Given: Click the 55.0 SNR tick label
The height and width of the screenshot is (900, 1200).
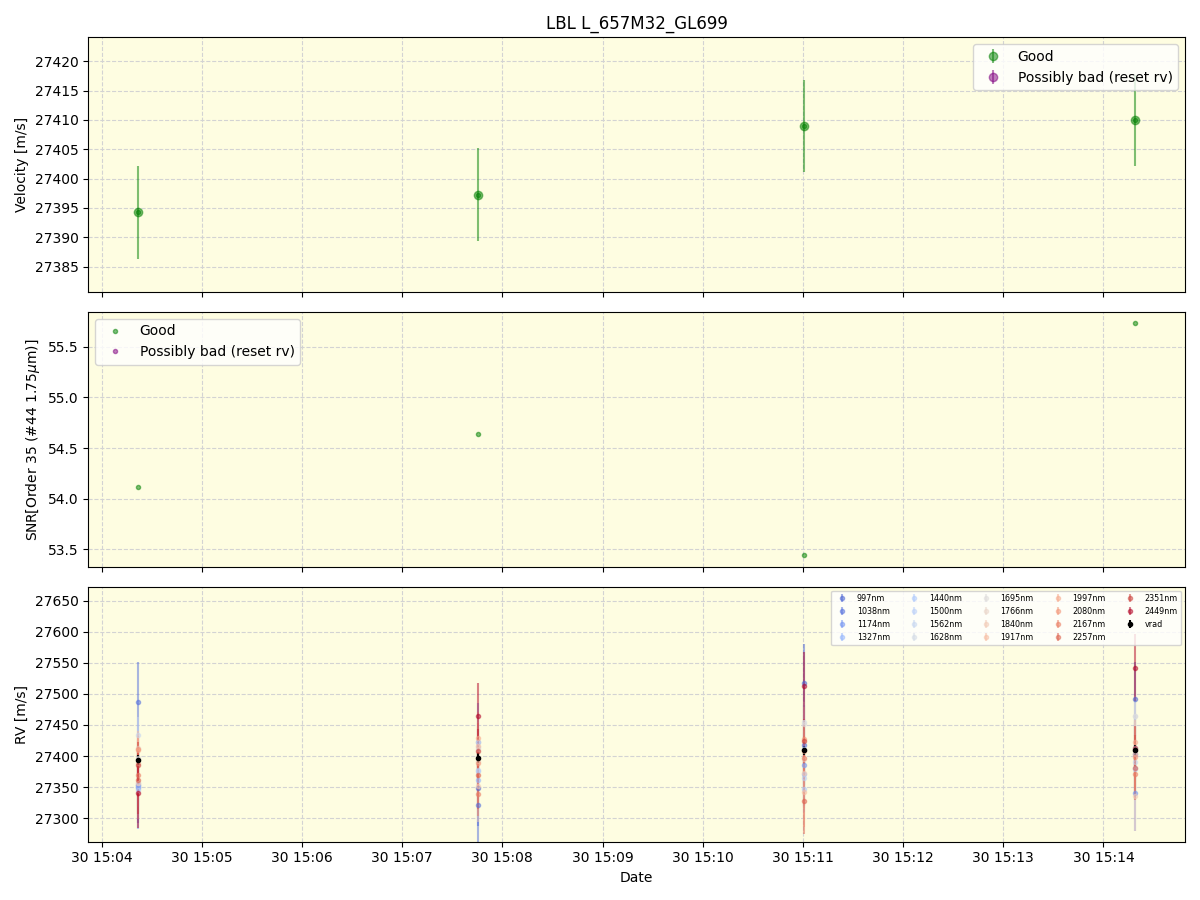Looking at the screenshot, I should click(x=63, y=398).
